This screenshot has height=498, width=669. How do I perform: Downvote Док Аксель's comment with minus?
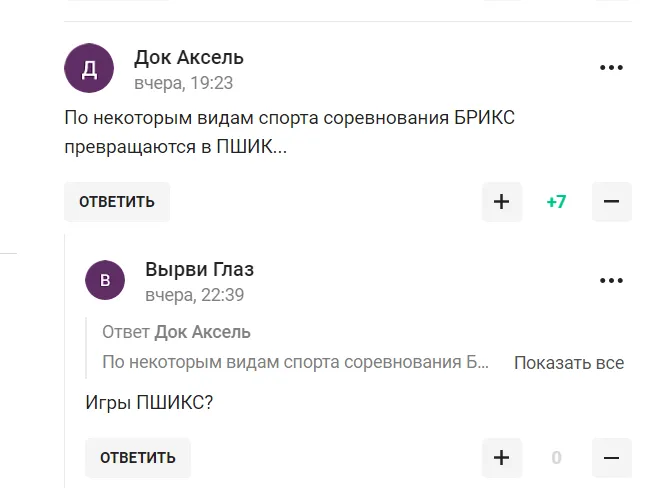point(611,202)
